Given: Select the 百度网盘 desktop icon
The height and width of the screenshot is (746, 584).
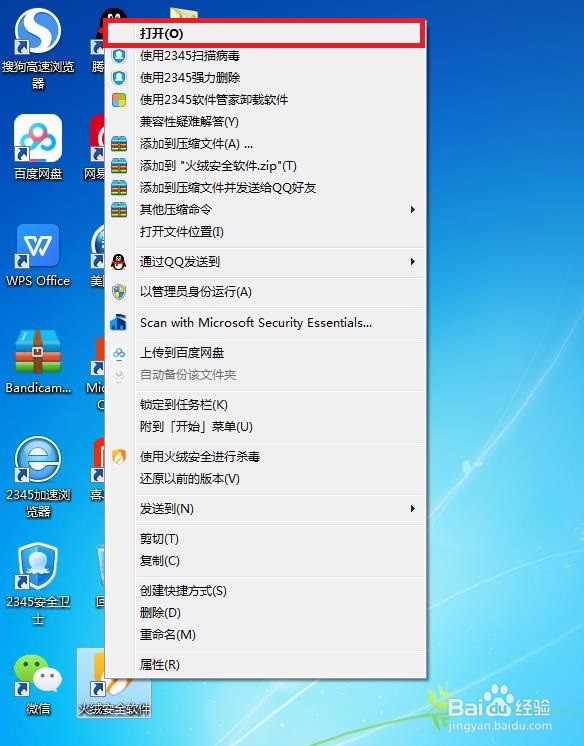Looking at the screenshot, I should [38, 147].
